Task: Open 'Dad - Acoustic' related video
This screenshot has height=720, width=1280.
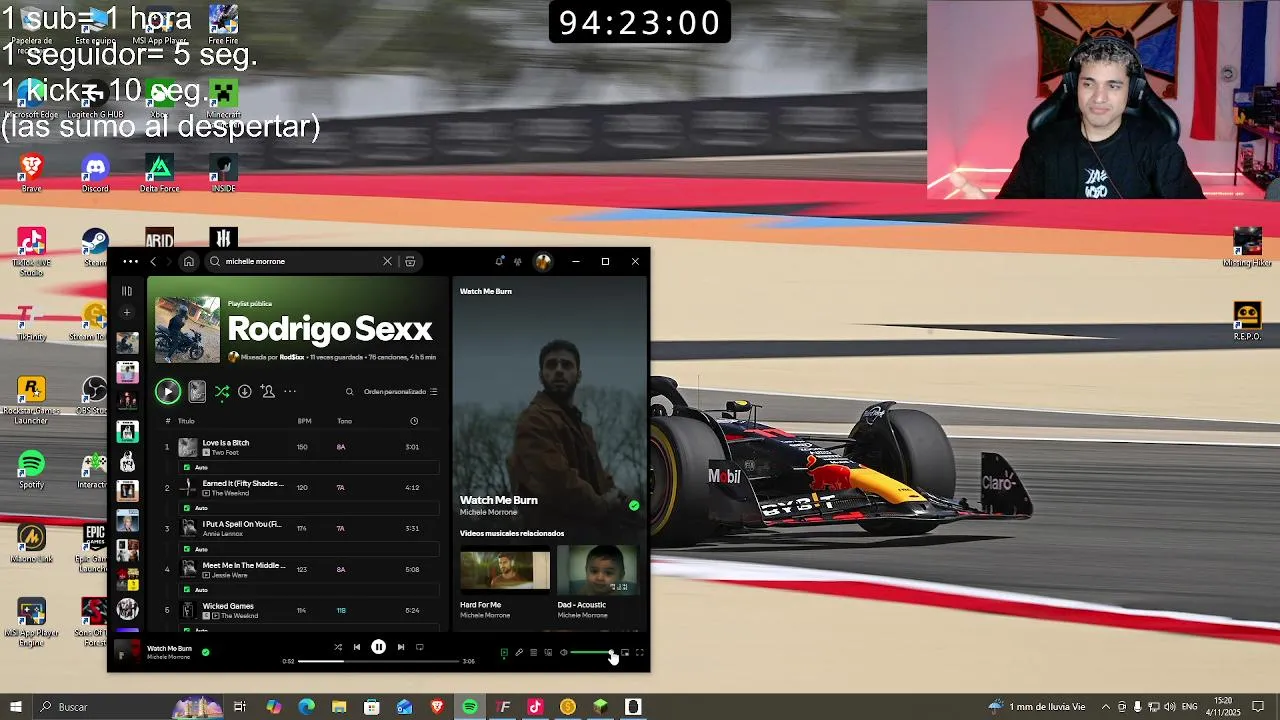Action: [x=597, y=572]
